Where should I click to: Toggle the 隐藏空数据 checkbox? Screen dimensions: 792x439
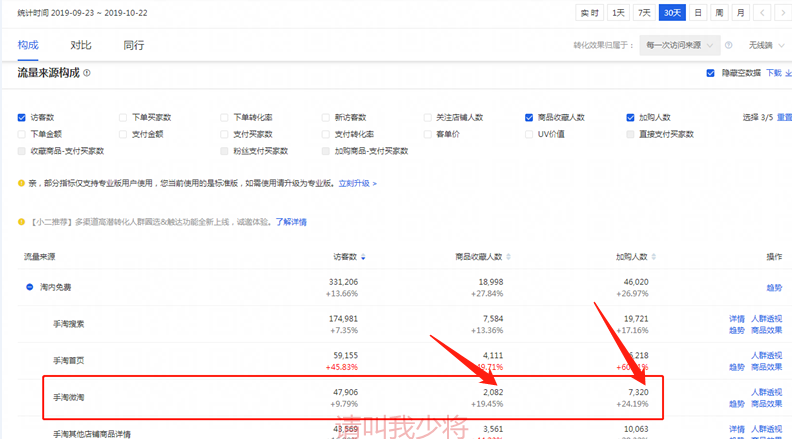click(x=710, y=73)
